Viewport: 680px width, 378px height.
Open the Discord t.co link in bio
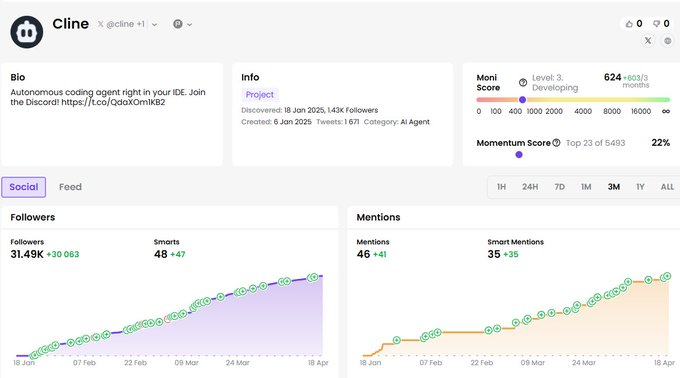pos(113,102)
